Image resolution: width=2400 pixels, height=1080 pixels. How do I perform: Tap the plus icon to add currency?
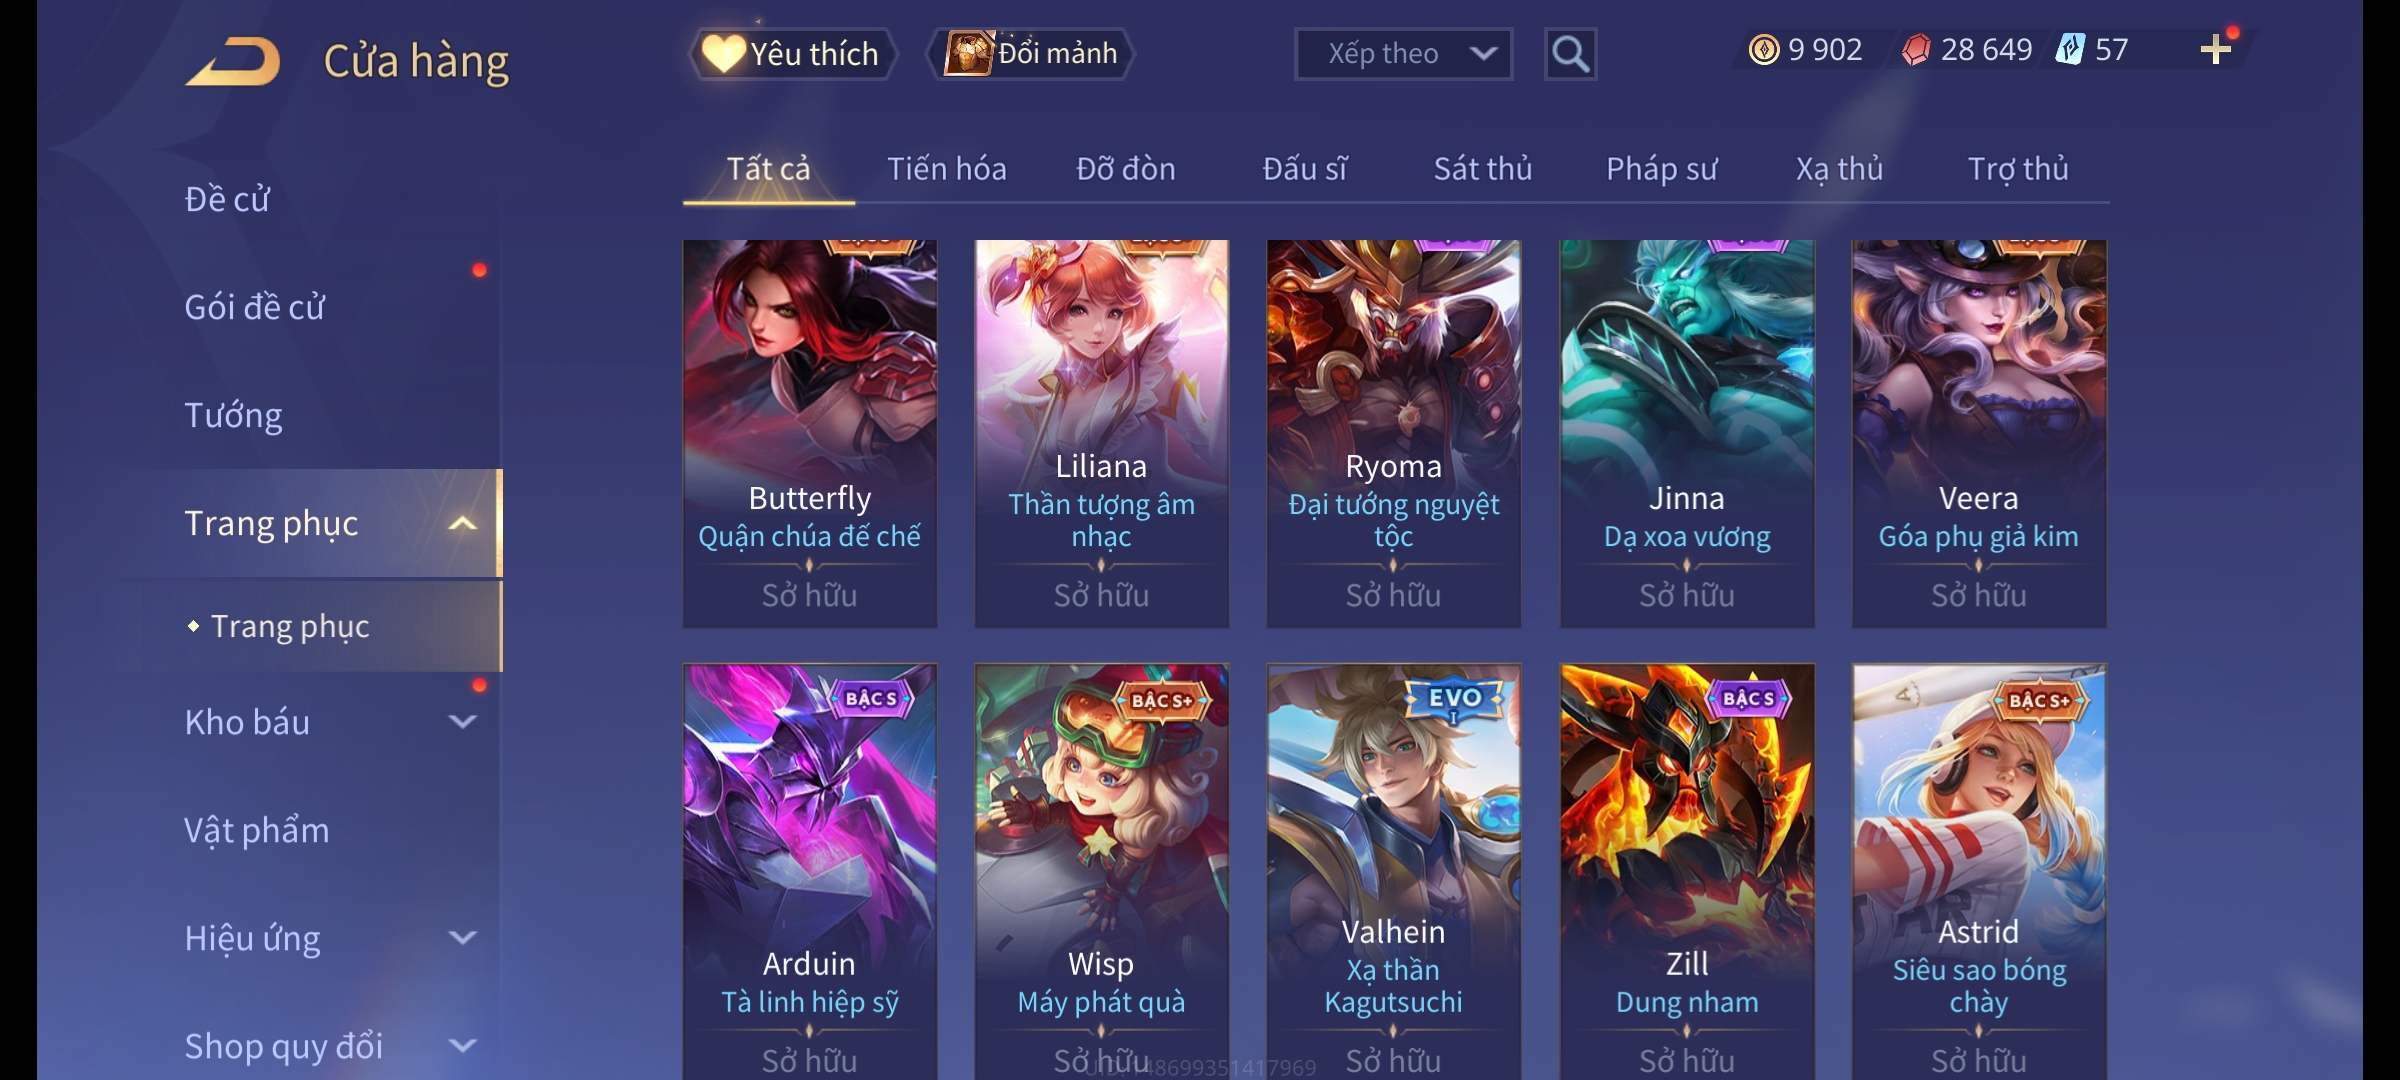2215,49
